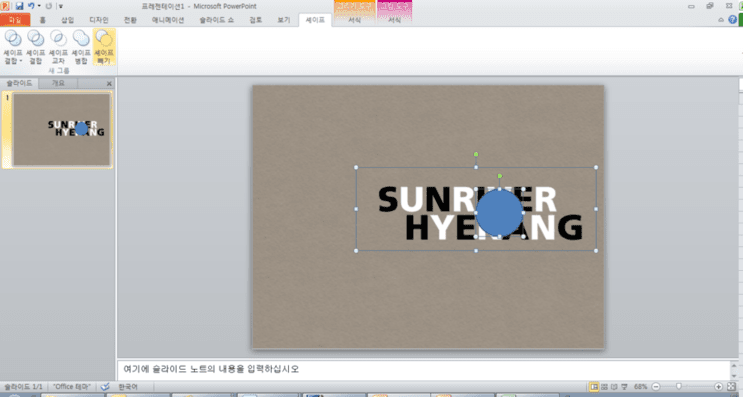
Task: Click the highlighted Shape Subtract (셰이프 빼기) icon
Action: coord(104,46)
